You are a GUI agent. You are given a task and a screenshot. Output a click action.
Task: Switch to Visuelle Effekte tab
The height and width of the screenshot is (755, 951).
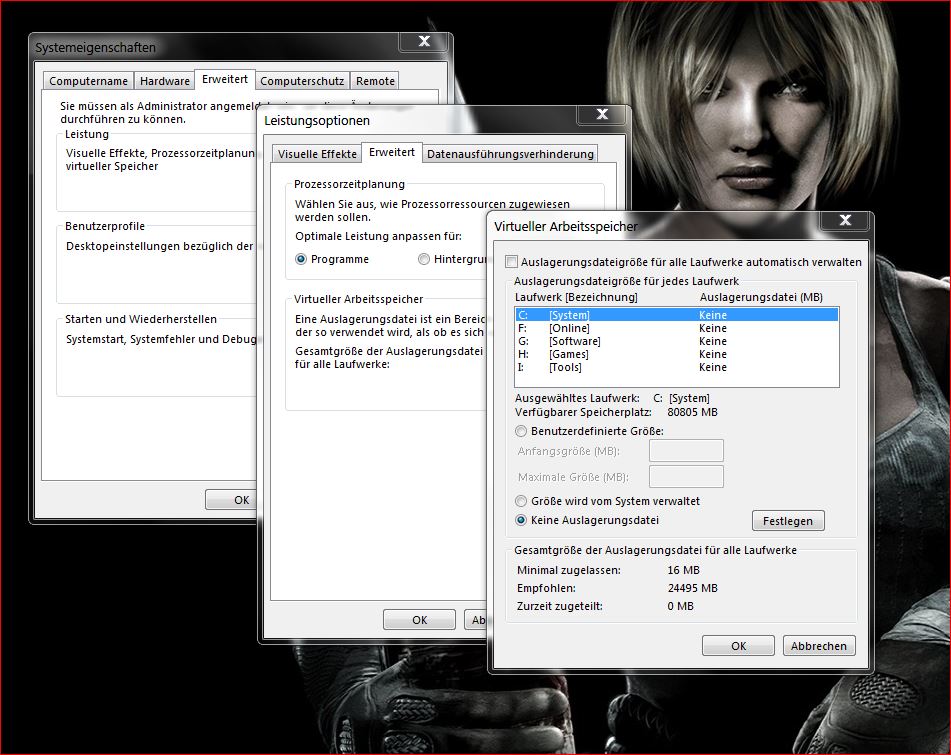pos(317,154)
